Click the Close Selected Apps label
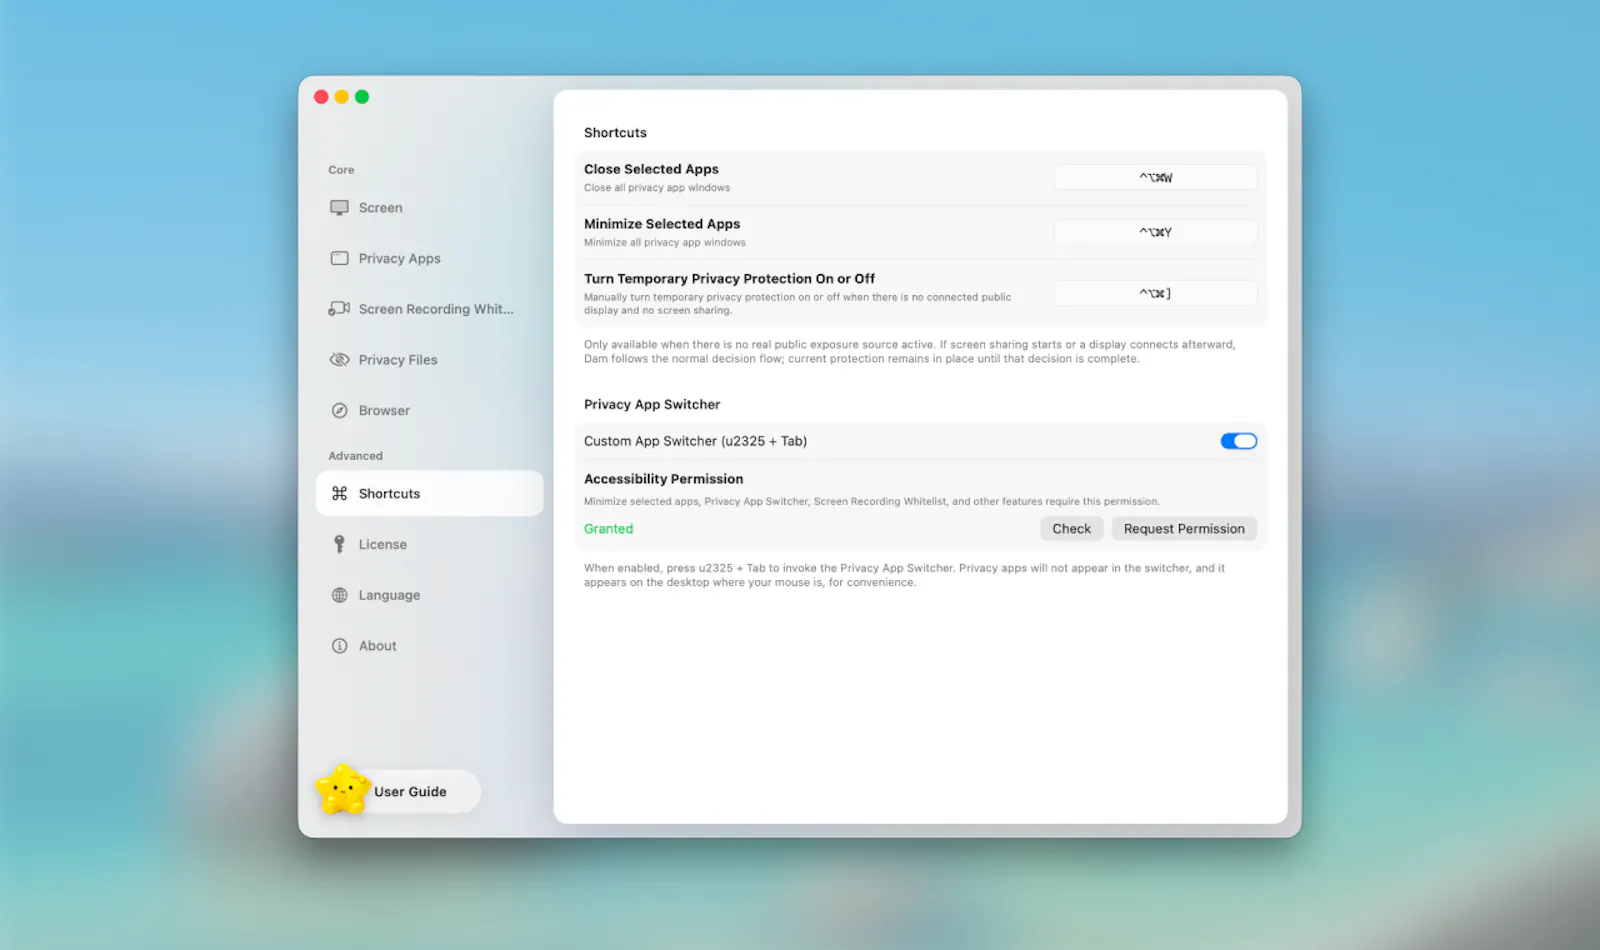 point(651,169)
